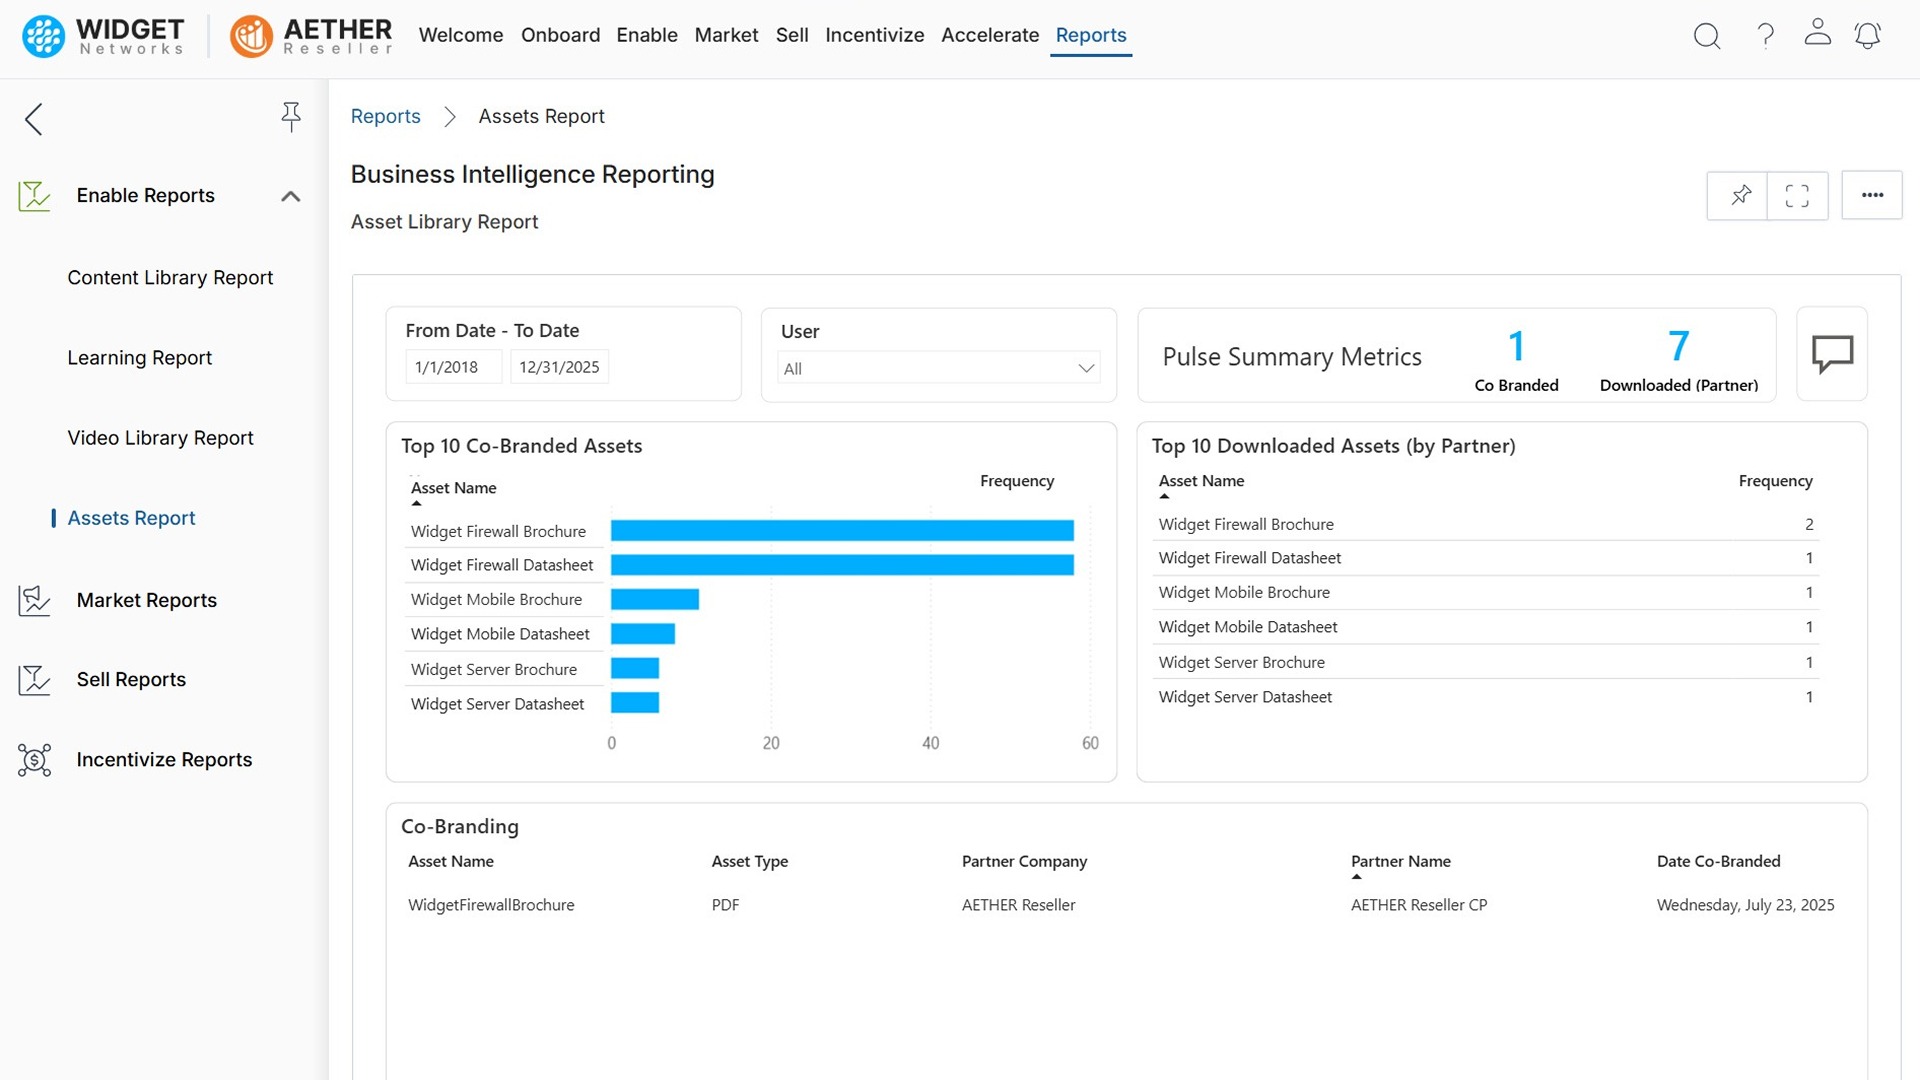Open the notifications bell icon
Image resolution: width=1920 pixels, height=1080 pixels.
tap(1868, 36)
